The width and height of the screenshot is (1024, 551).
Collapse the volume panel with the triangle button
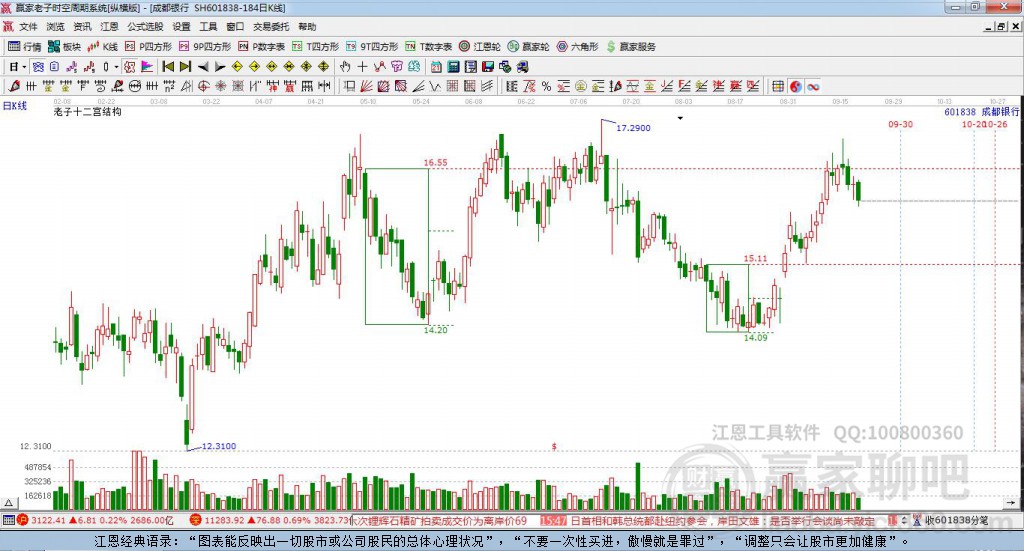(x=9, y=503)
